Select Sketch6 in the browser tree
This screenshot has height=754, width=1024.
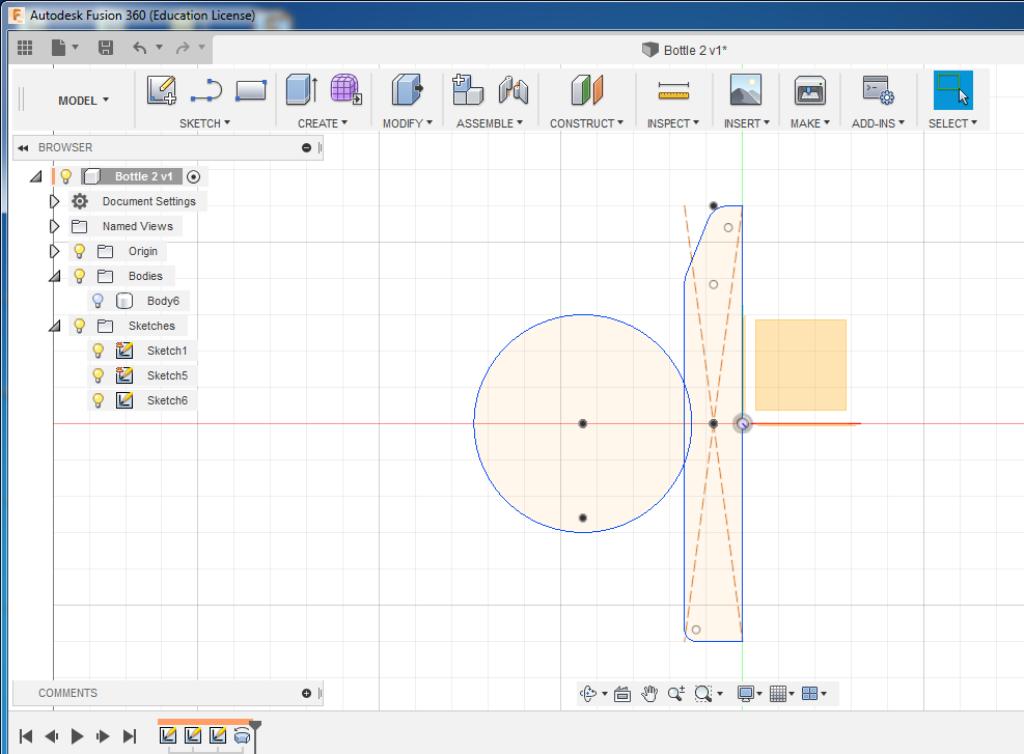click(166, 400)
